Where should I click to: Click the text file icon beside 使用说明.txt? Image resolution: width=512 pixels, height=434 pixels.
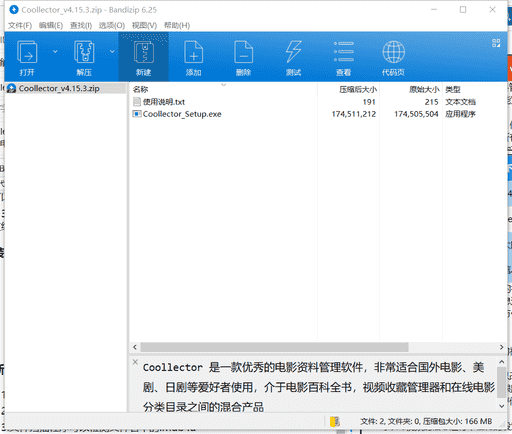(137, 102)
